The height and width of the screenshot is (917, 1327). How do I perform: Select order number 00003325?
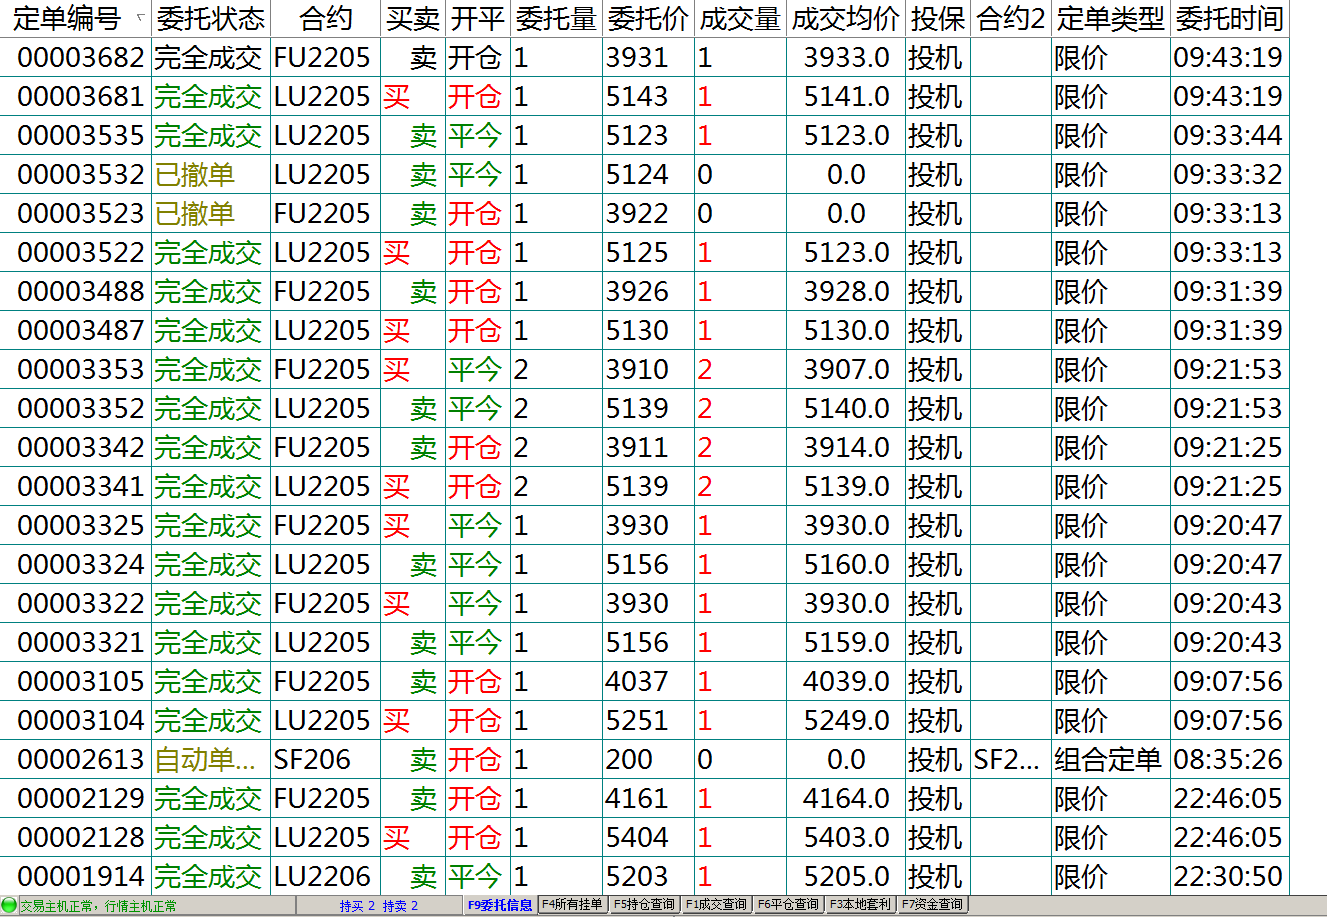pos(81,526)
